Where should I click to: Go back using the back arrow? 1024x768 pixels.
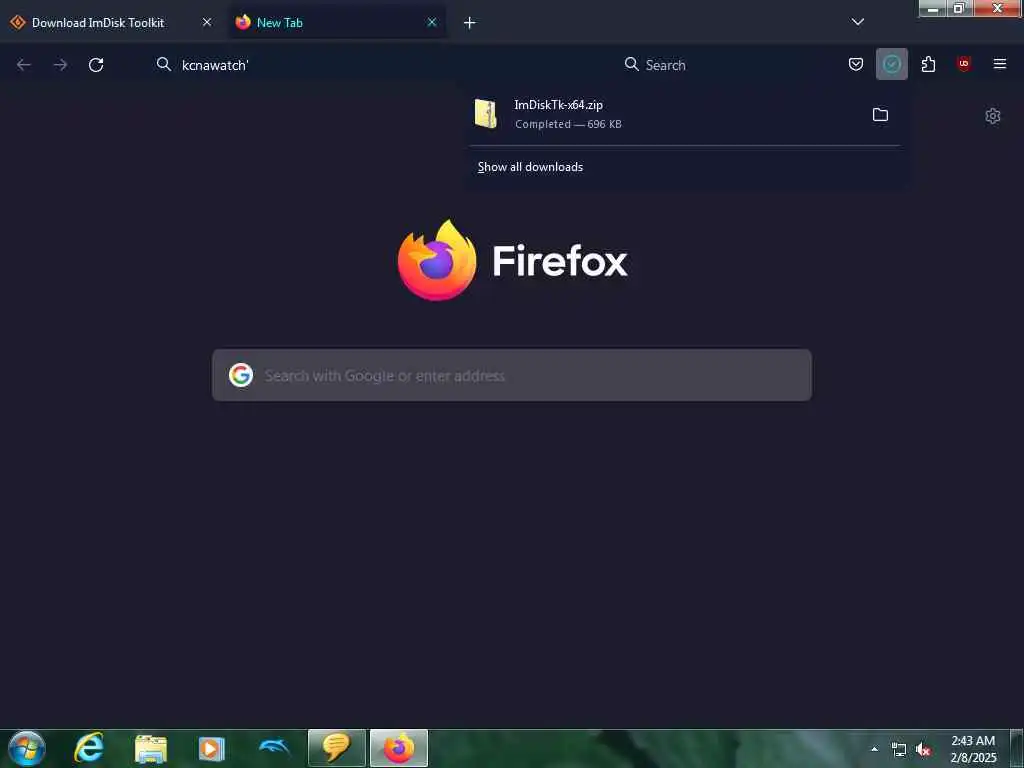click(x=24, y=65)
